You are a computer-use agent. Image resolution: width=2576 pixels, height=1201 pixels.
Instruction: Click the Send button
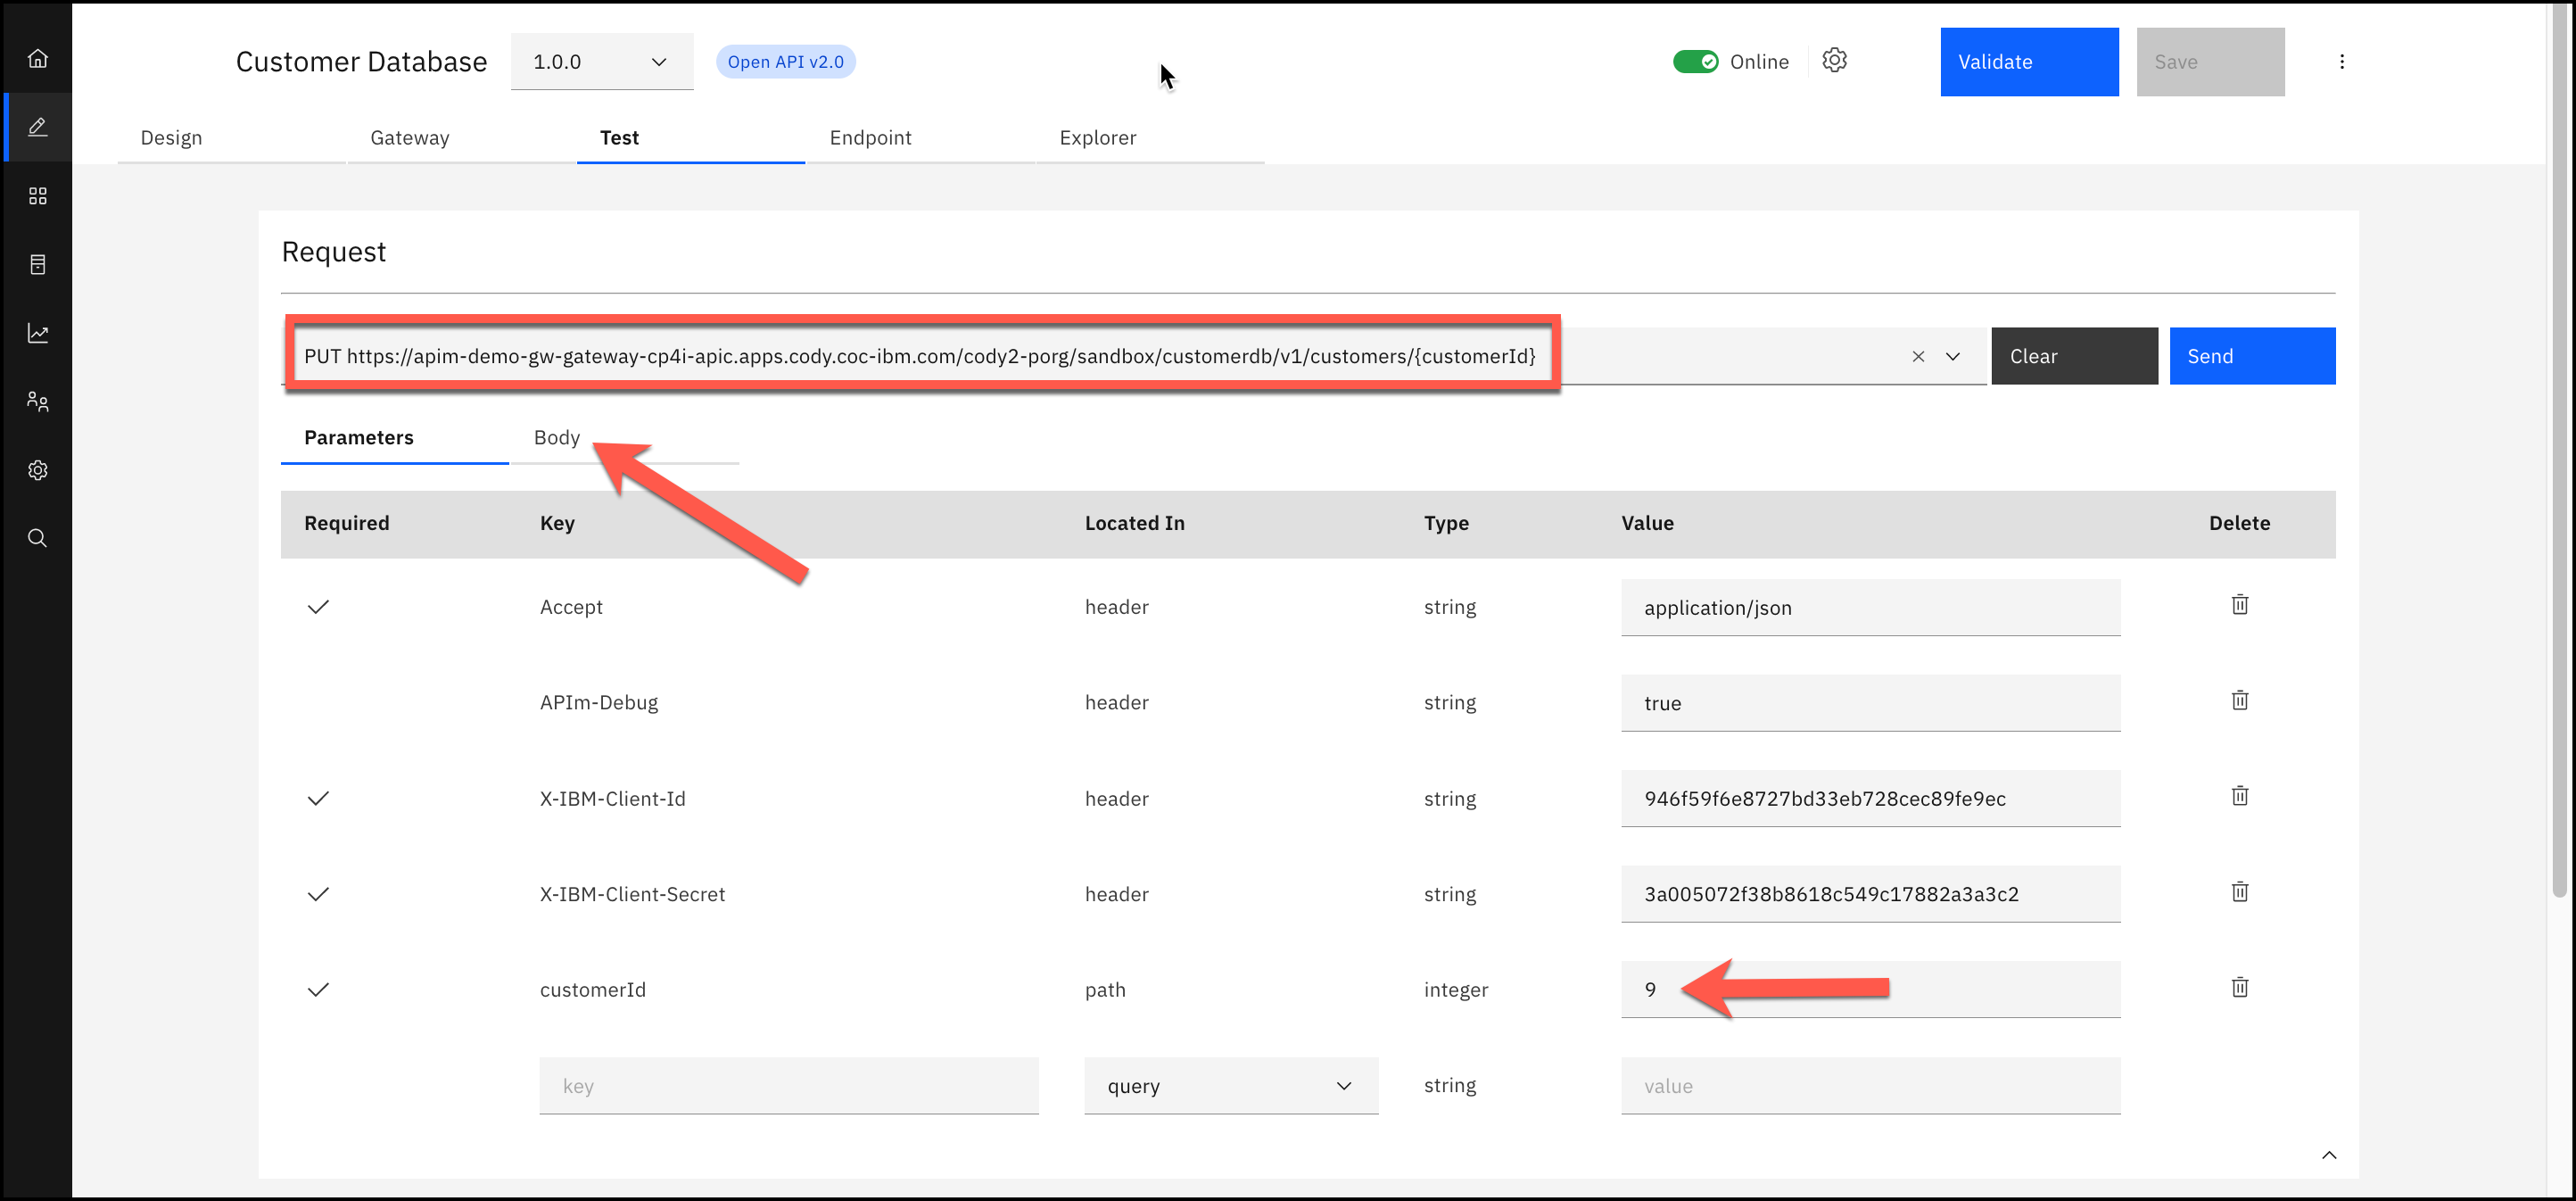tap(2251, 356)
